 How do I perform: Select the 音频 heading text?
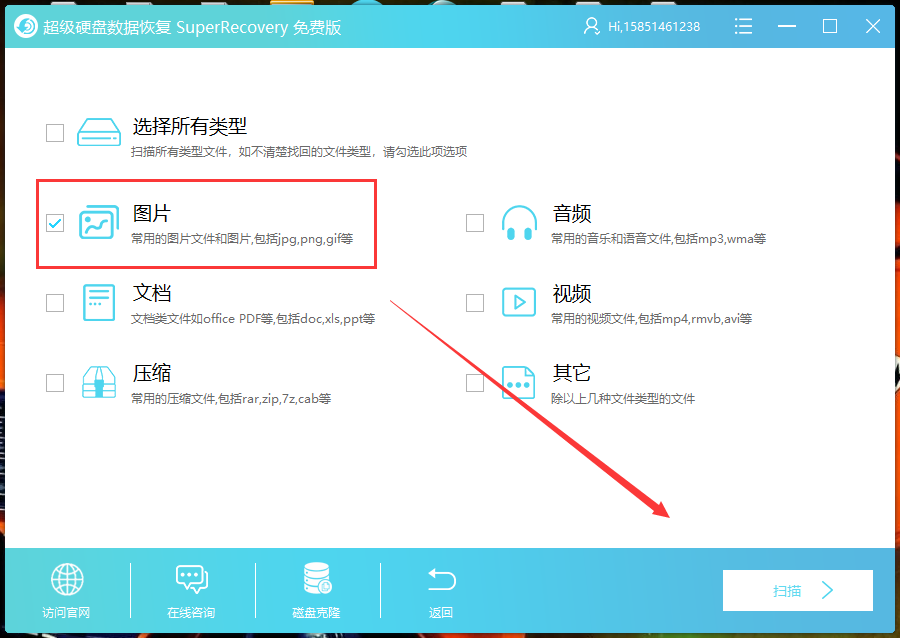click(572, 213)
